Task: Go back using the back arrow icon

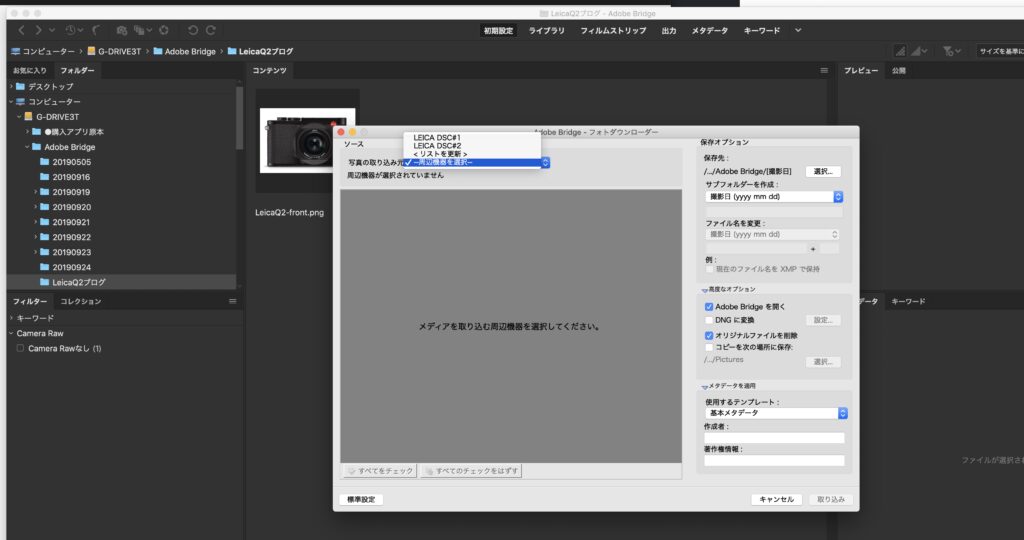Action: point(21,30)
